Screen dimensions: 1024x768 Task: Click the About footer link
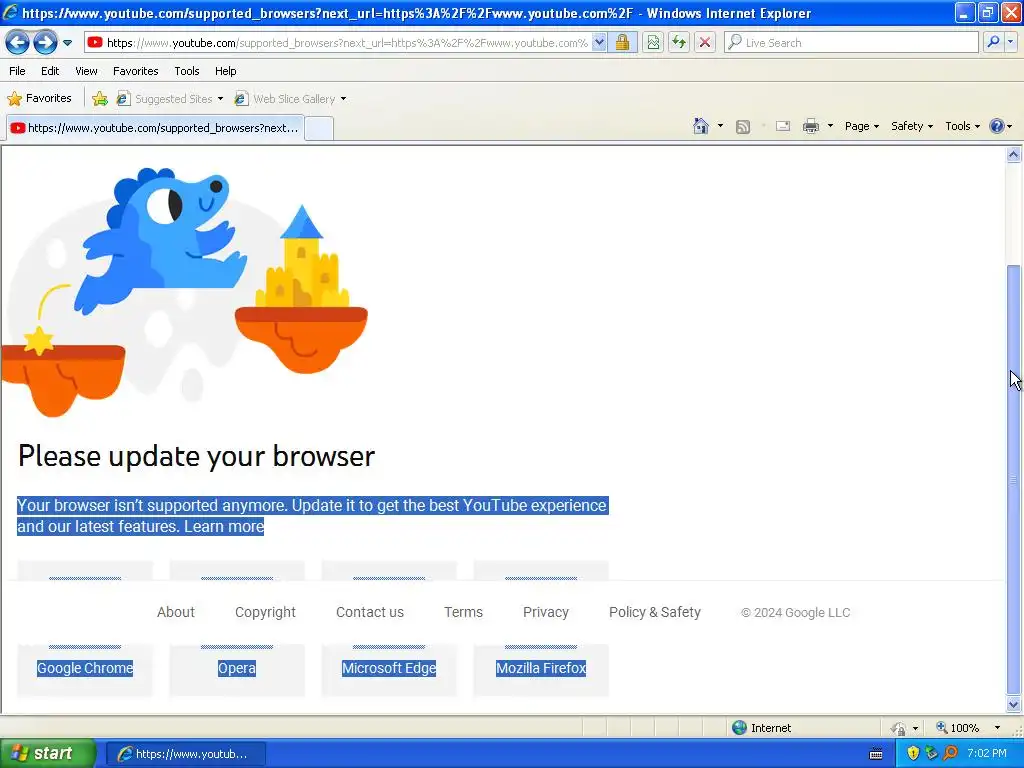point(176,612)
